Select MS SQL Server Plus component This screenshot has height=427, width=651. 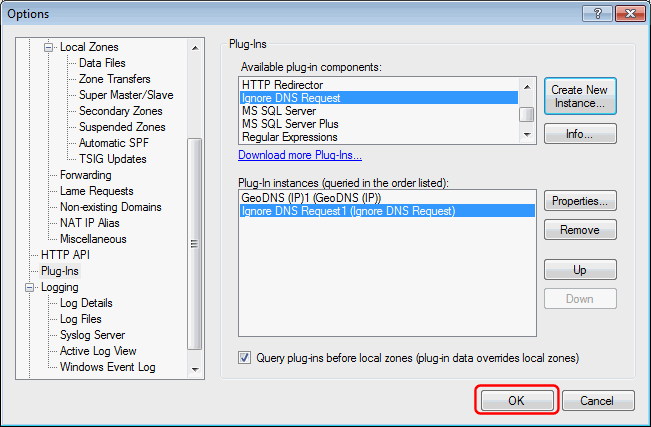tap(379, 124)
